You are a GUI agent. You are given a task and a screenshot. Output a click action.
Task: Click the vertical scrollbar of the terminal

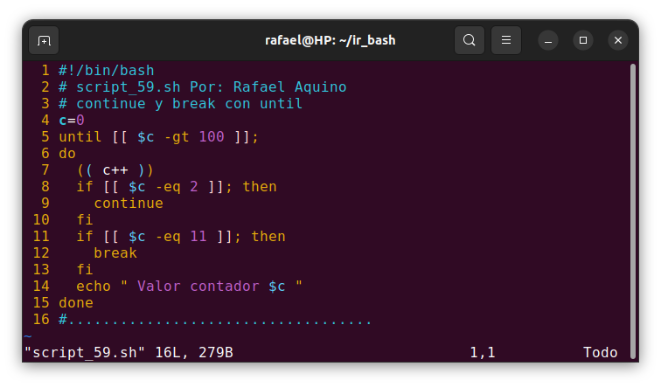coord(632,211)
